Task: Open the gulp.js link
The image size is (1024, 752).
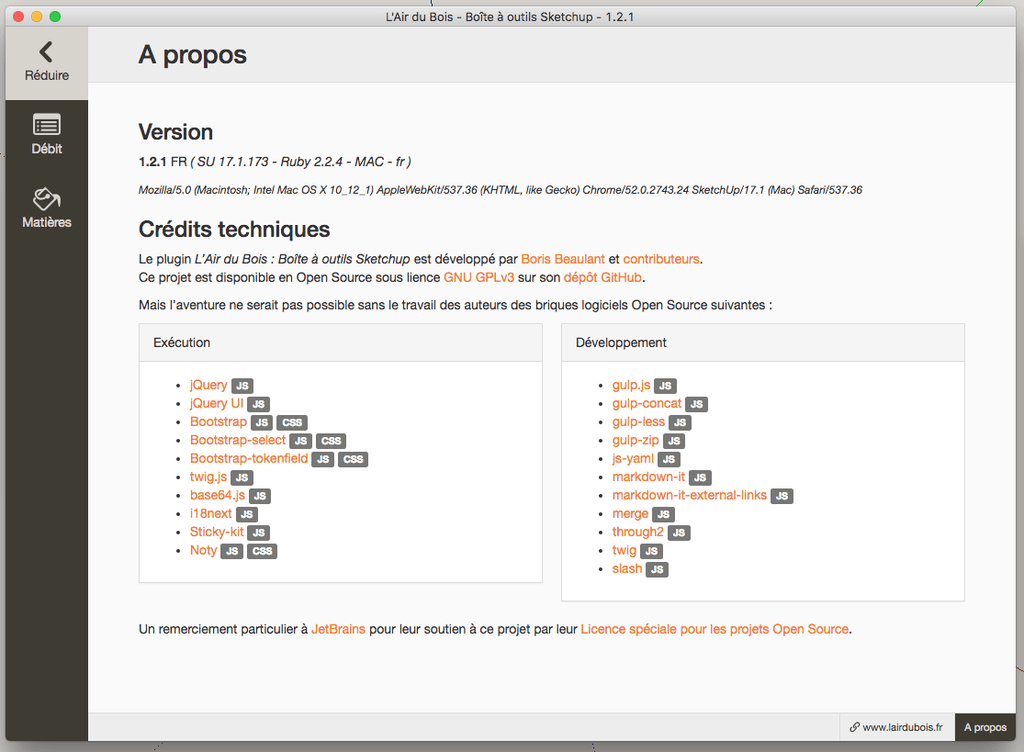Action: click(x=631, y=385)
